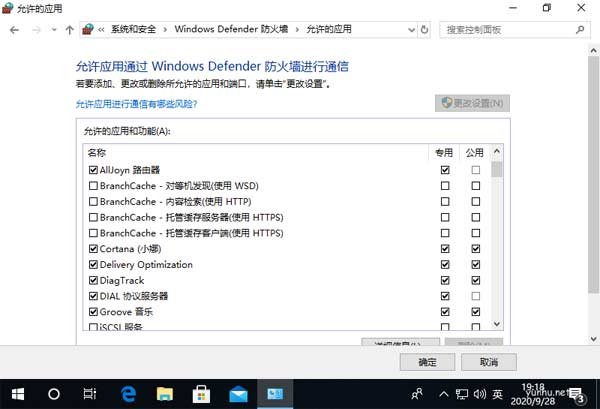Uncheck Cortana (小娜) name checkbox
The width and height of the screenshot is (600, 409).
tap(93, 249)
